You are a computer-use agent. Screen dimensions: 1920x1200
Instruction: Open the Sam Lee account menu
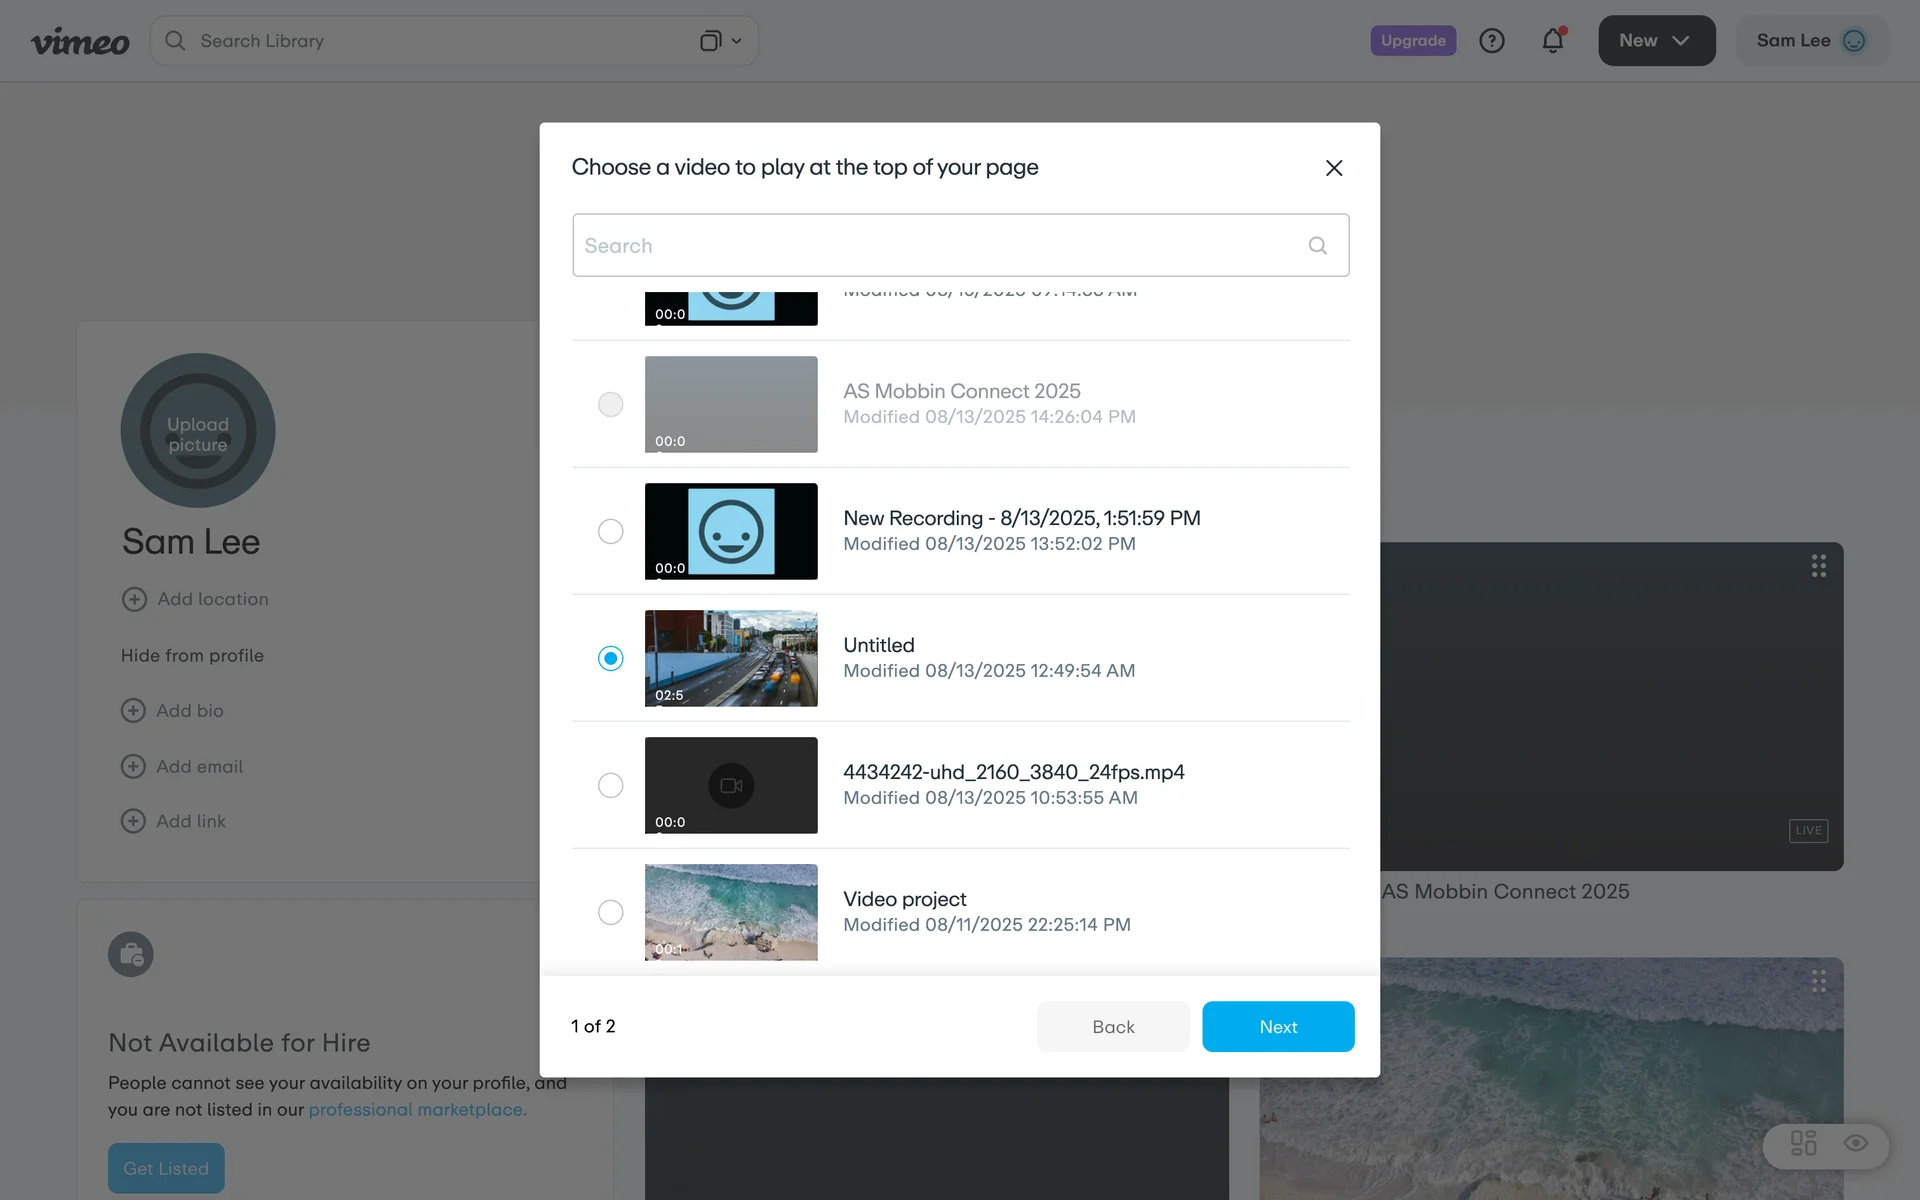(1793, 41)
